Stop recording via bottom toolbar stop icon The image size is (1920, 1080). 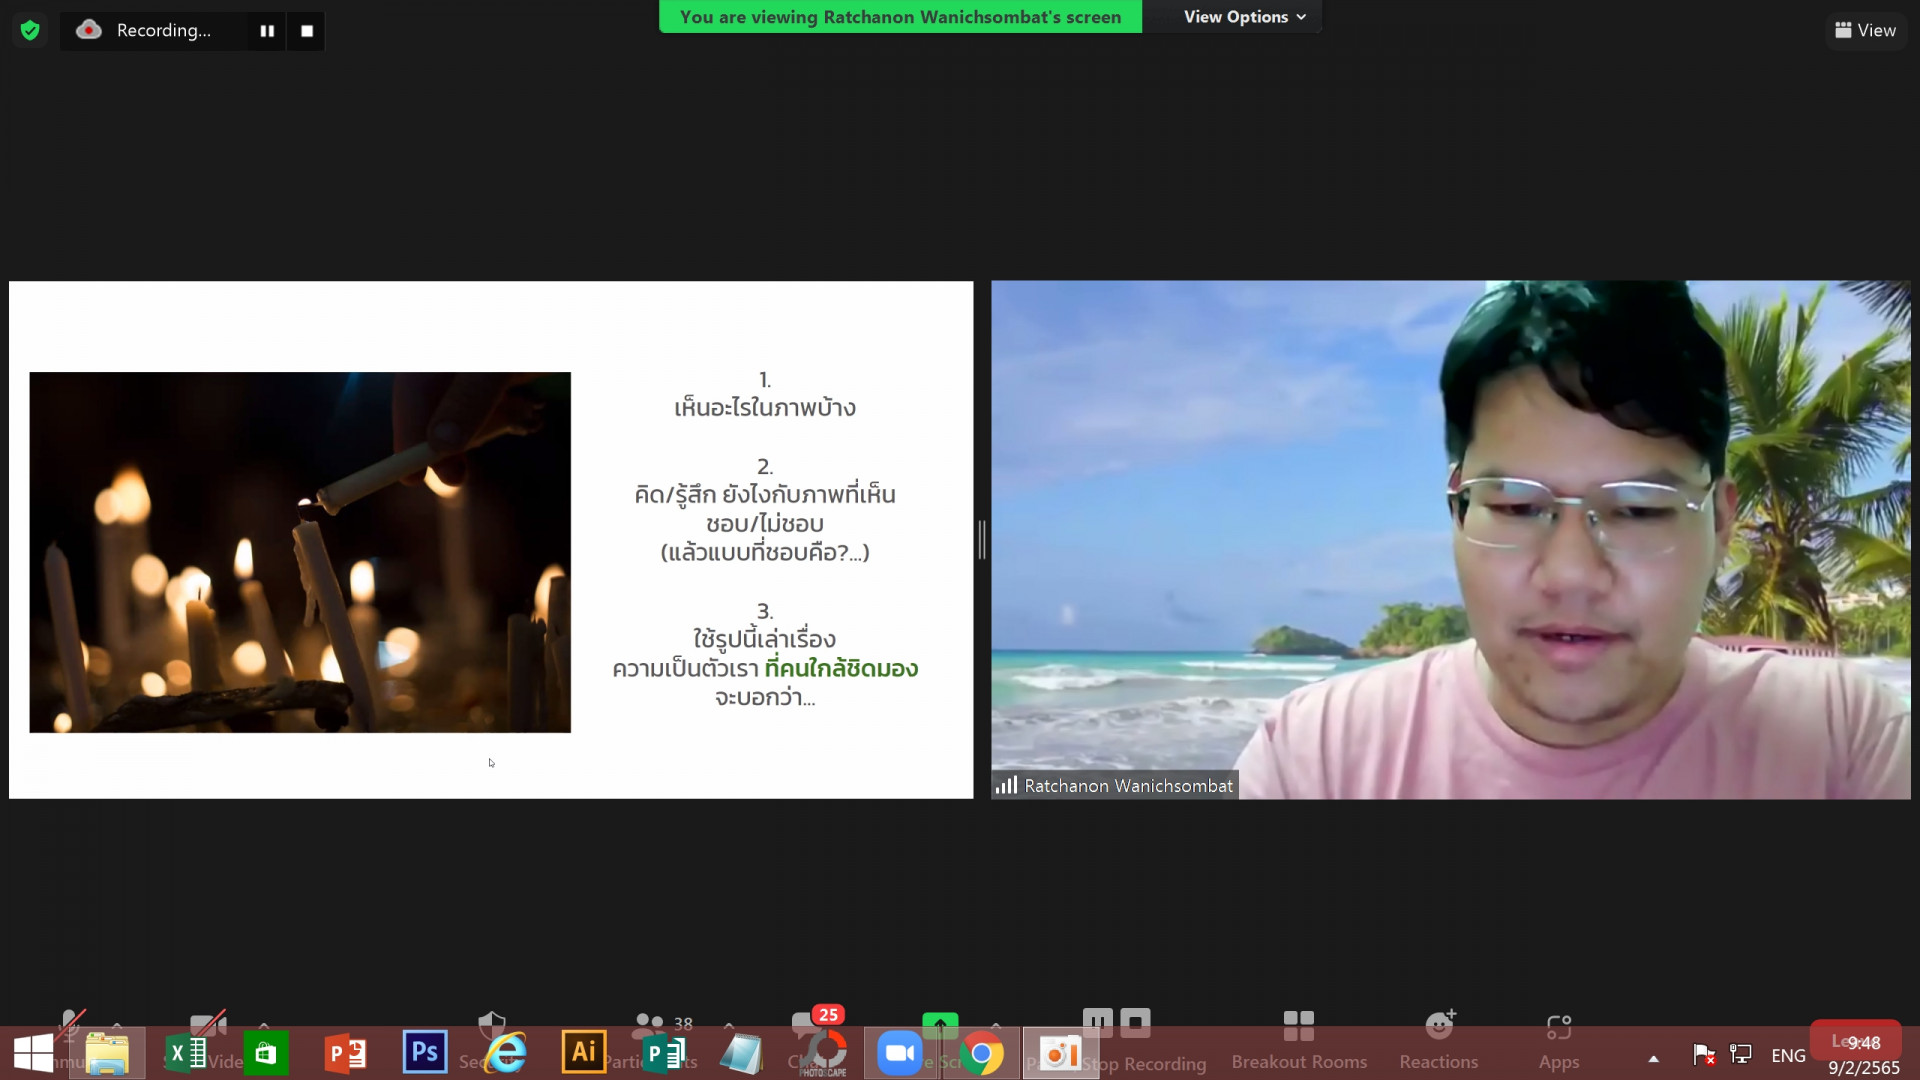[1136, 1022]
